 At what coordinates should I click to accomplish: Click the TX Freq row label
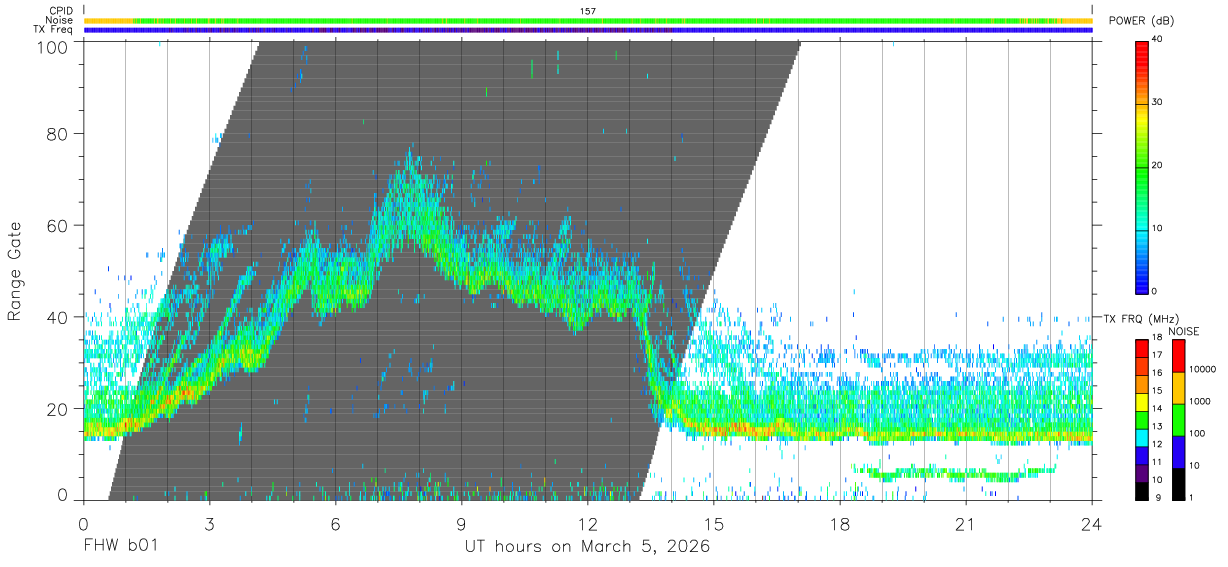54,29
